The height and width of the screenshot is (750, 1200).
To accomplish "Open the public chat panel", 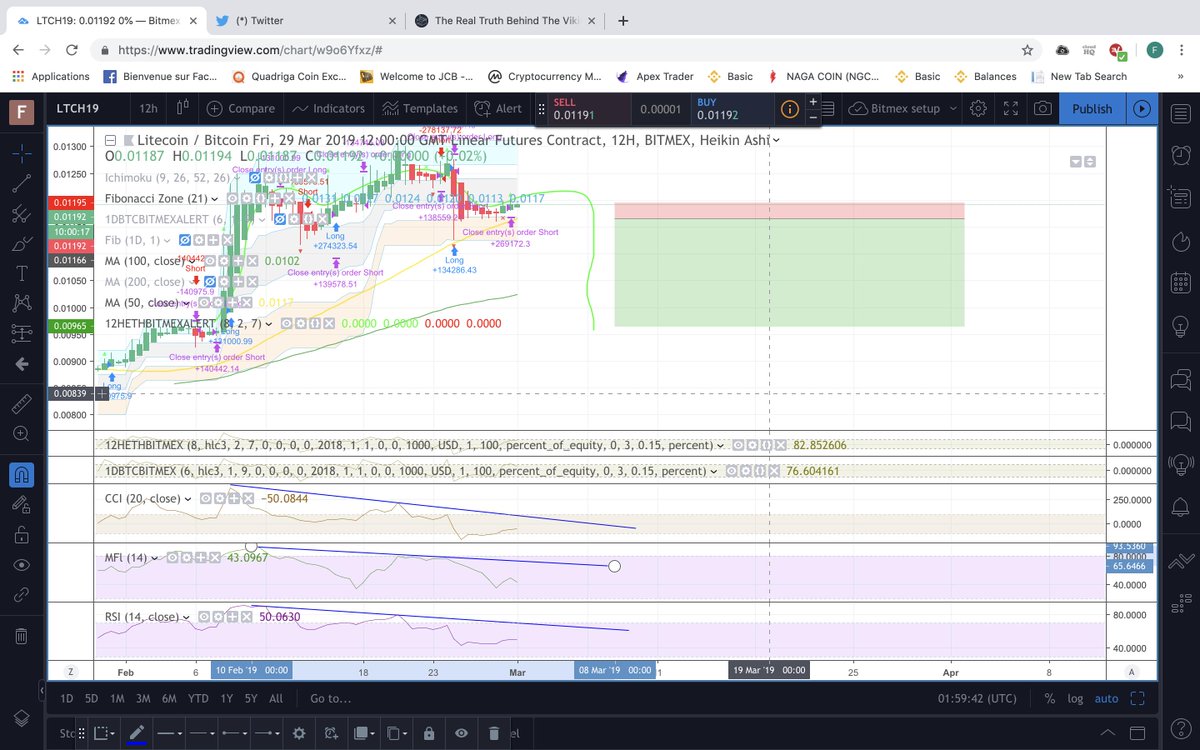I will click(1181, 378).
